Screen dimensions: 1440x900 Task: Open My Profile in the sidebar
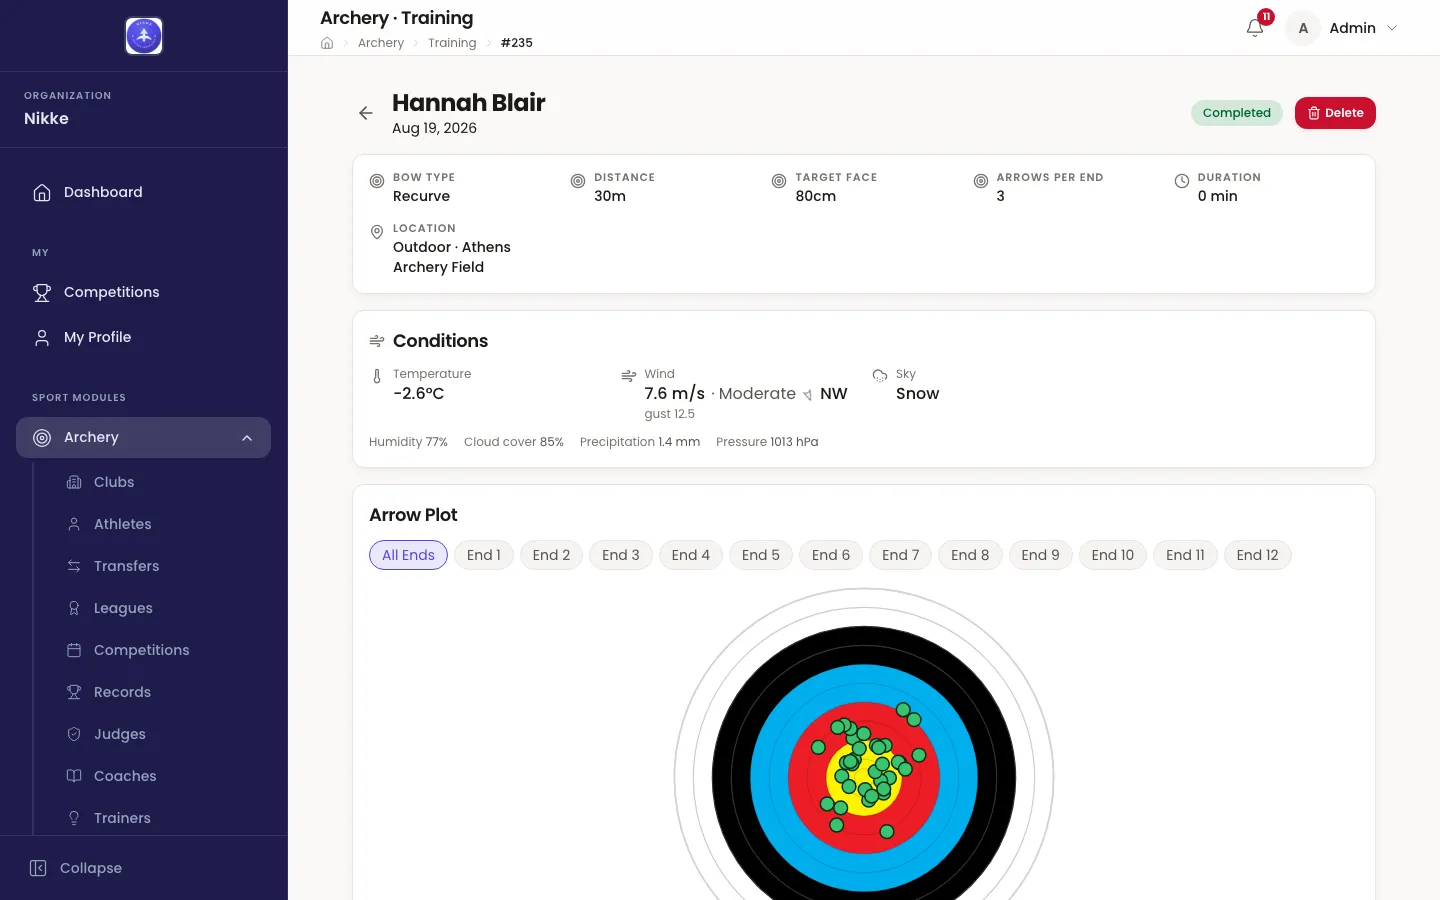click(144, 337)
